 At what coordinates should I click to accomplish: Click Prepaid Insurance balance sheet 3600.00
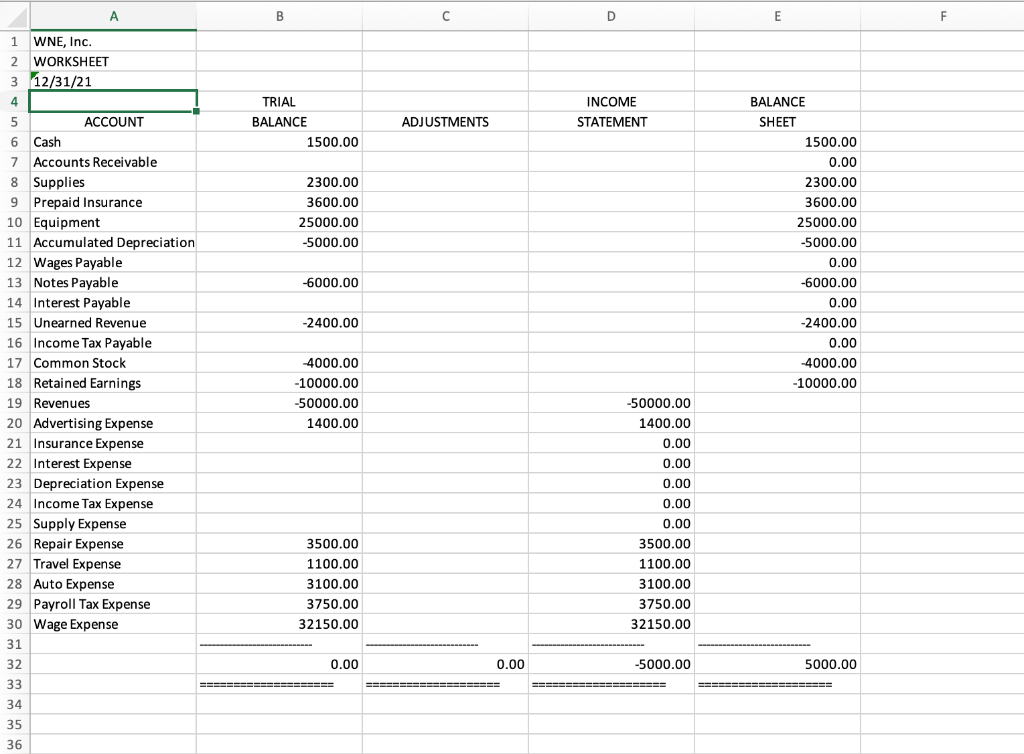click(777, 202)
